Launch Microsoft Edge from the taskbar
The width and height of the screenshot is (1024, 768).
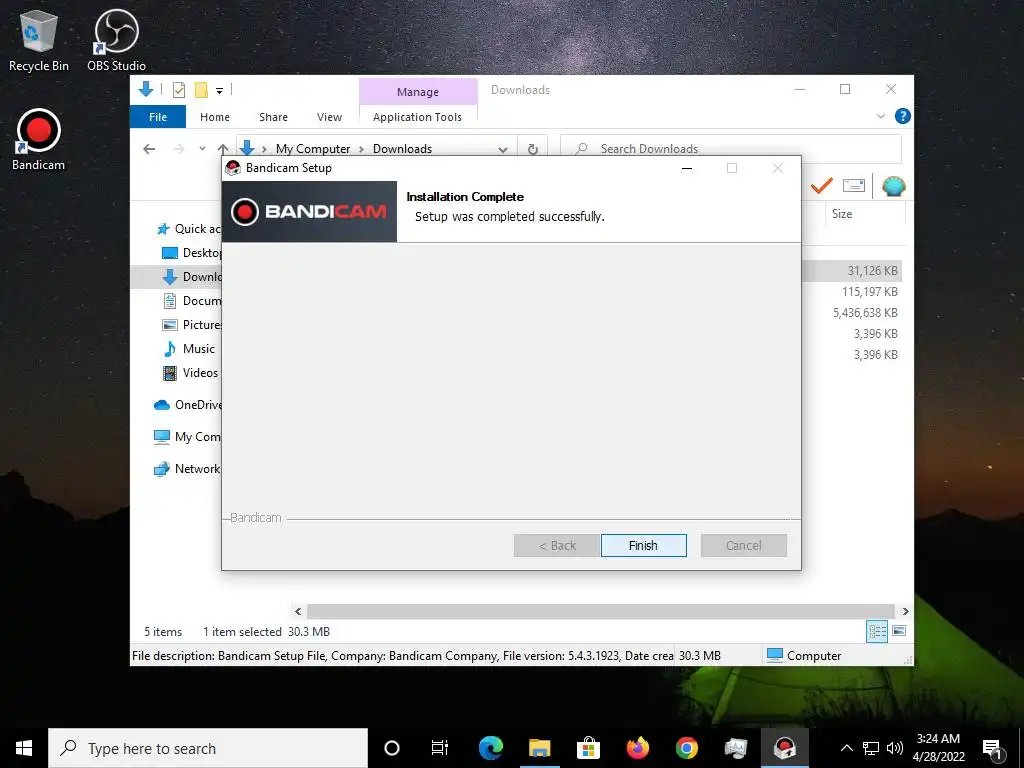pyautogui.click(x=490, y=748)
